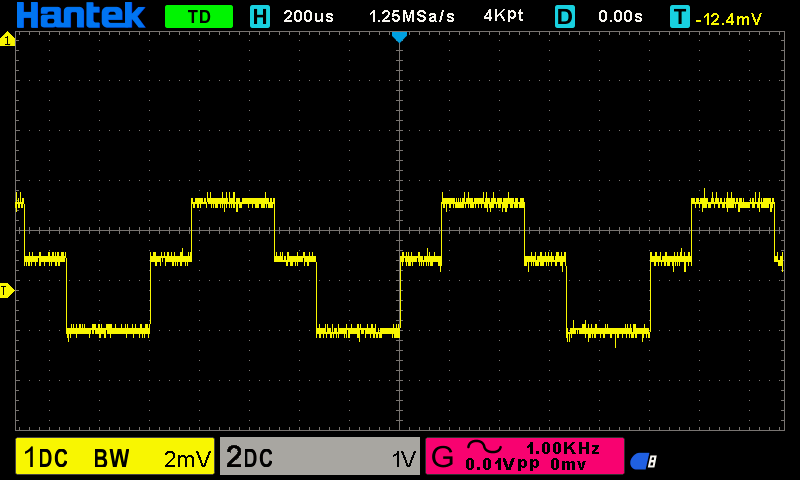Select the cyan H horizontal timebase icon
The image size is (800, 480).
pos(260,17)
